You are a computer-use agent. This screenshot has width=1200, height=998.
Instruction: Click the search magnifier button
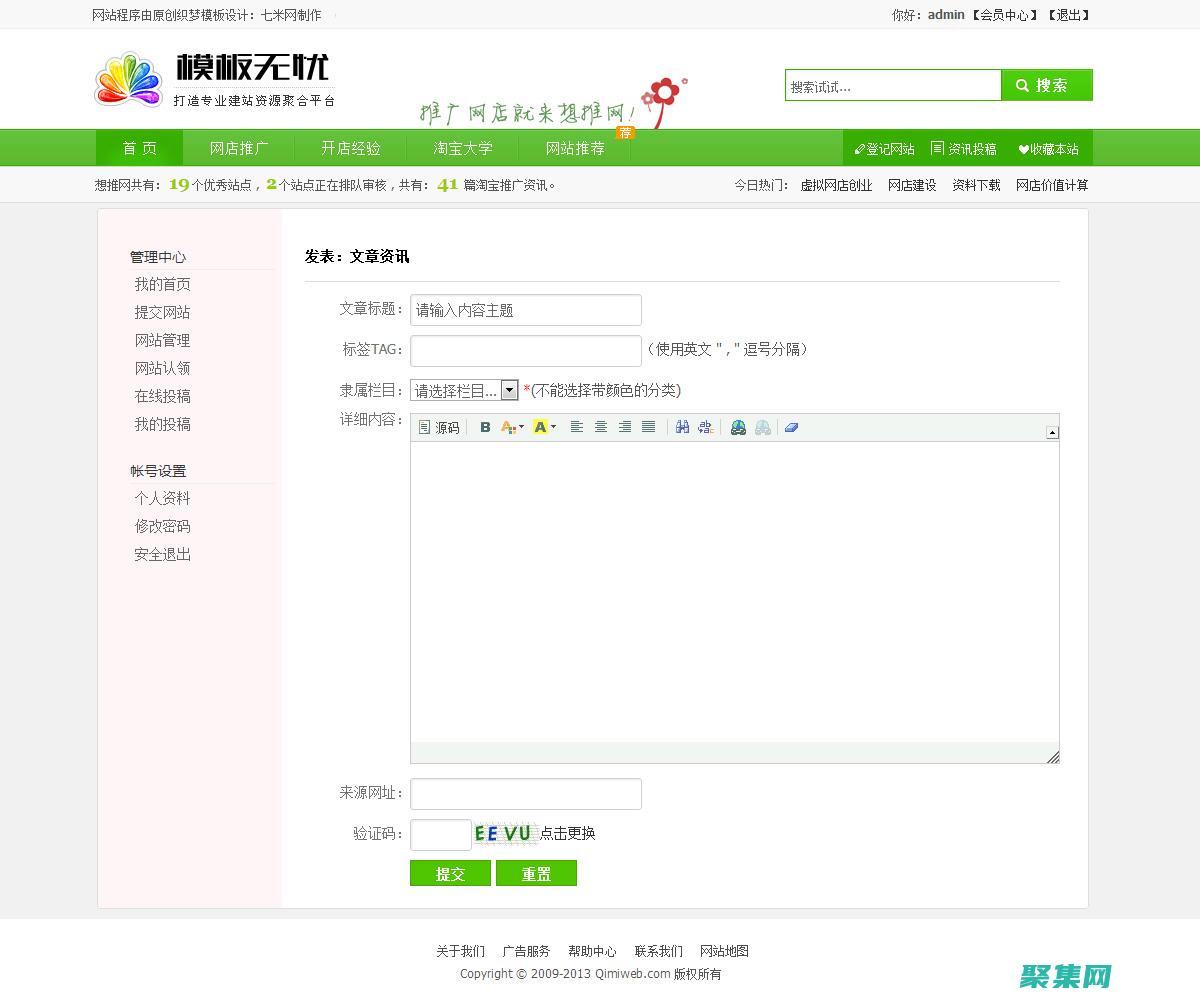(x=1046, y=85)
